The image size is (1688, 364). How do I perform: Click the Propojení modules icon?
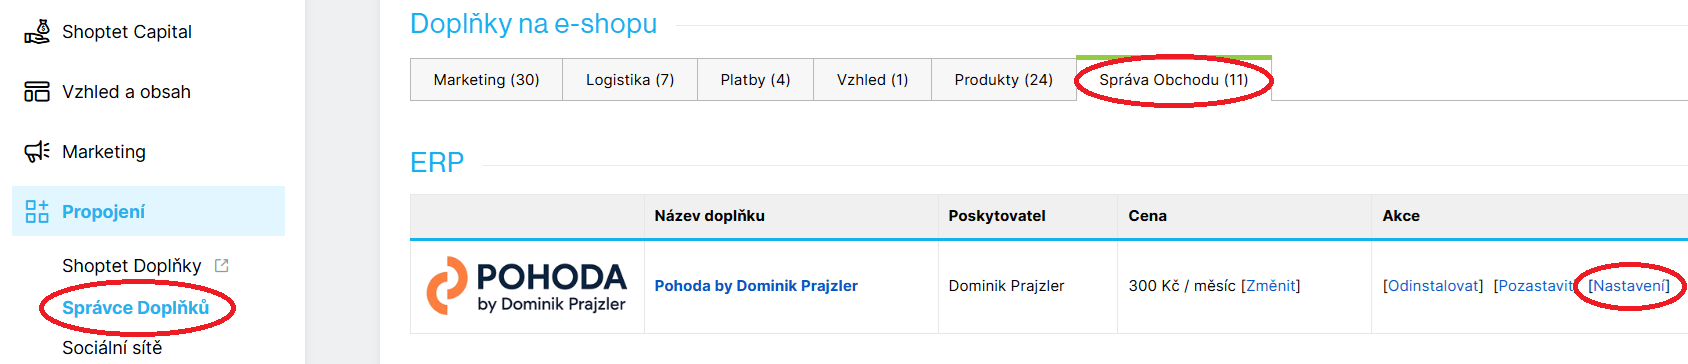click(x=37, y=211)
